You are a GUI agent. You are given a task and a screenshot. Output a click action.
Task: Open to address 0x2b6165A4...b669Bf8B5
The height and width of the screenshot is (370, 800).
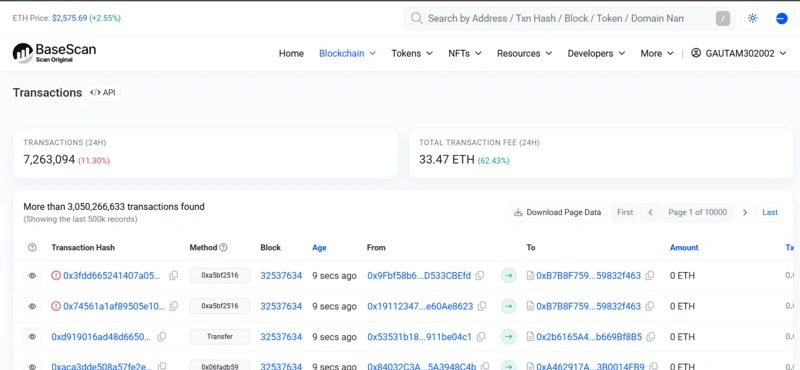click(589, 337)
